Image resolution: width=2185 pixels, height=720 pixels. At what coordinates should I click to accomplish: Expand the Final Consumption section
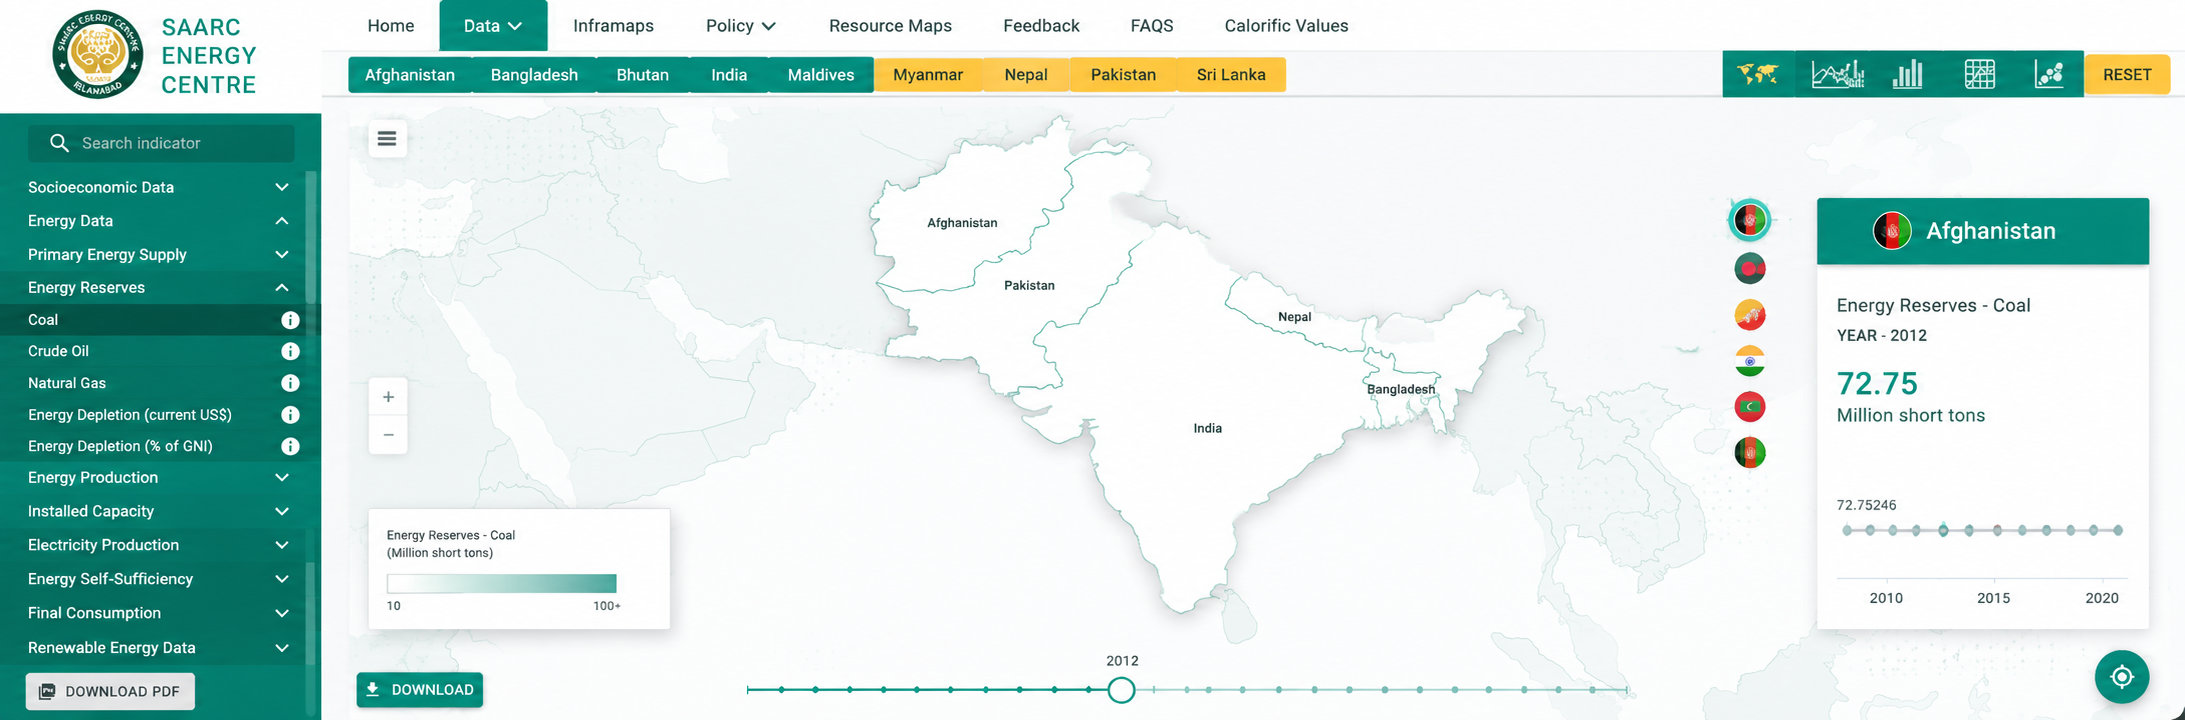[158, 613]
